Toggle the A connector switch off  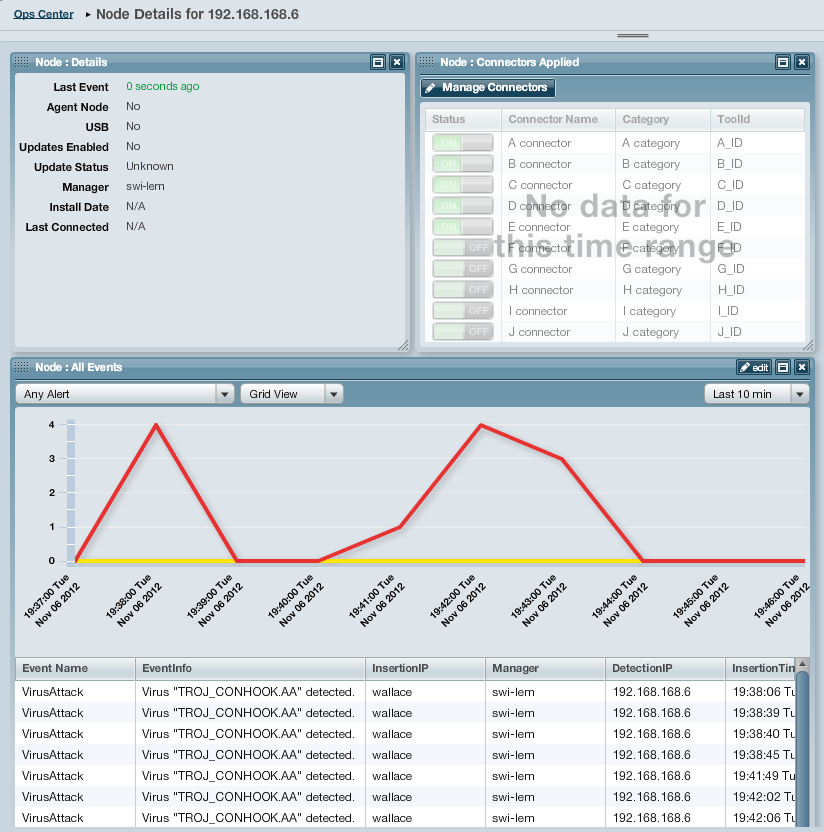463,143
